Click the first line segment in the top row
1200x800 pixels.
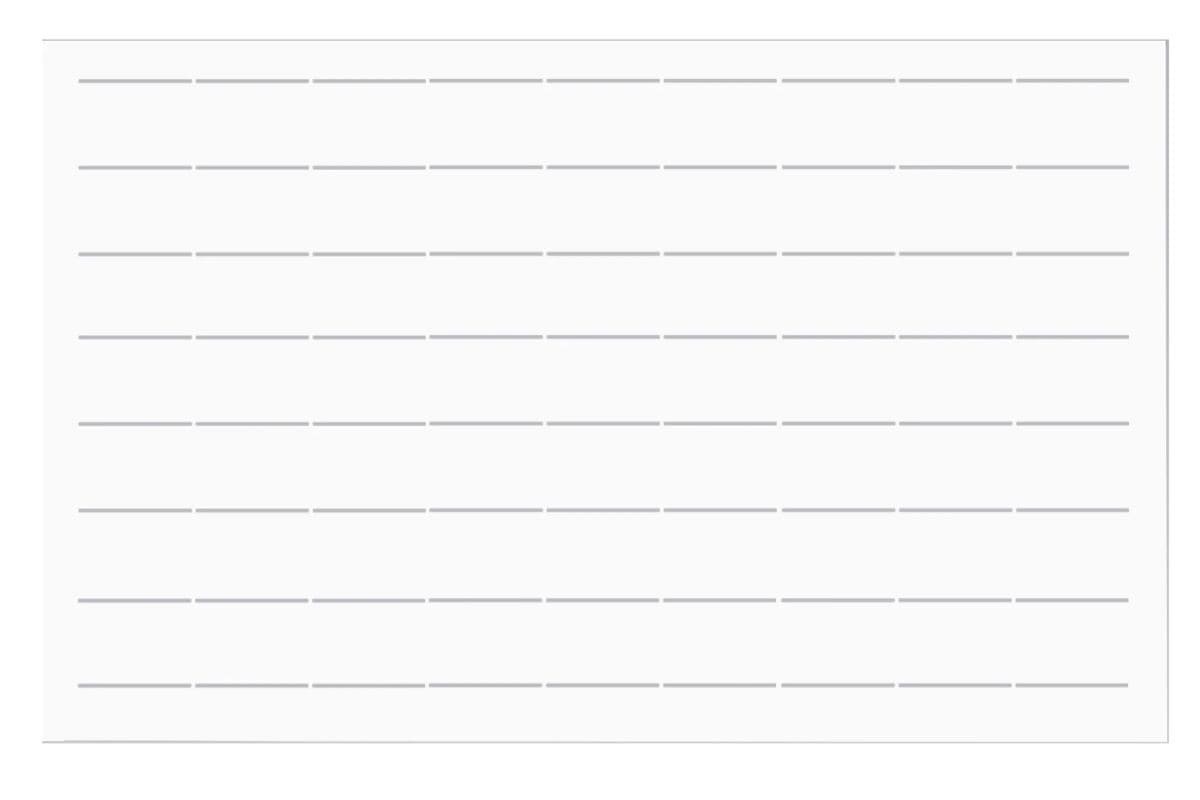(x=135, y=80)
